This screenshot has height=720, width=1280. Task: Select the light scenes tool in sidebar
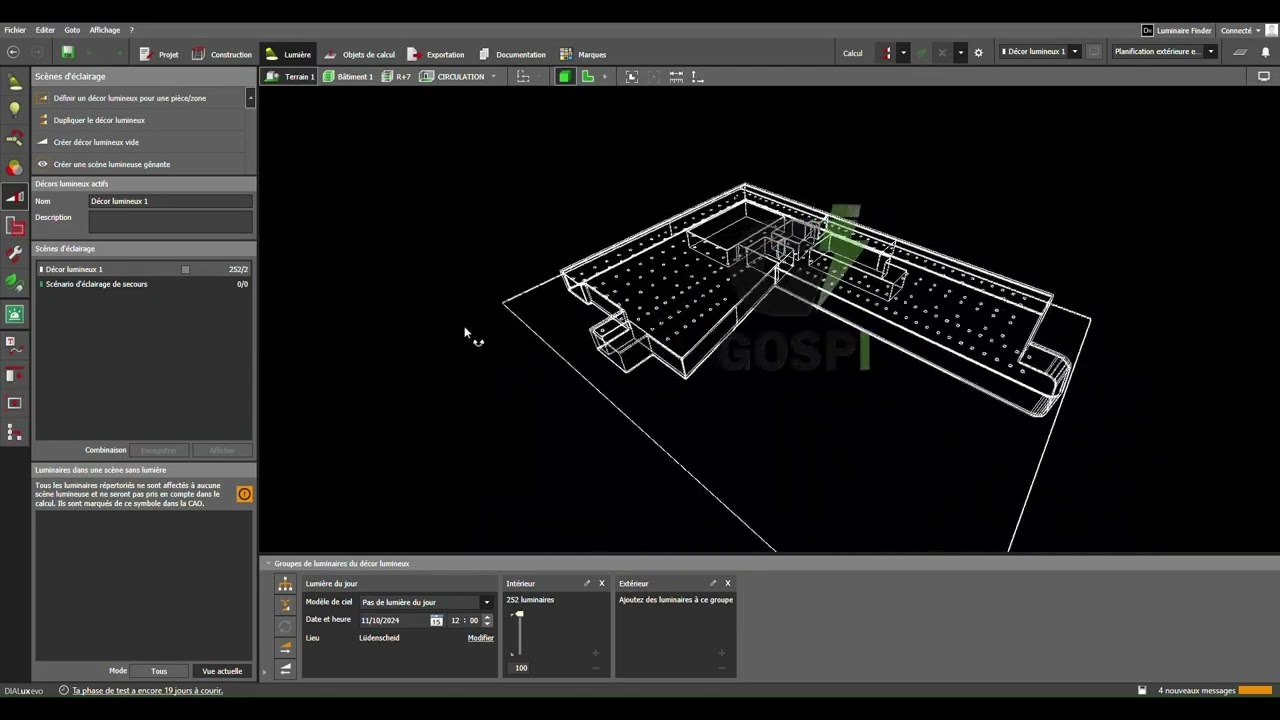tap(14, 197)
